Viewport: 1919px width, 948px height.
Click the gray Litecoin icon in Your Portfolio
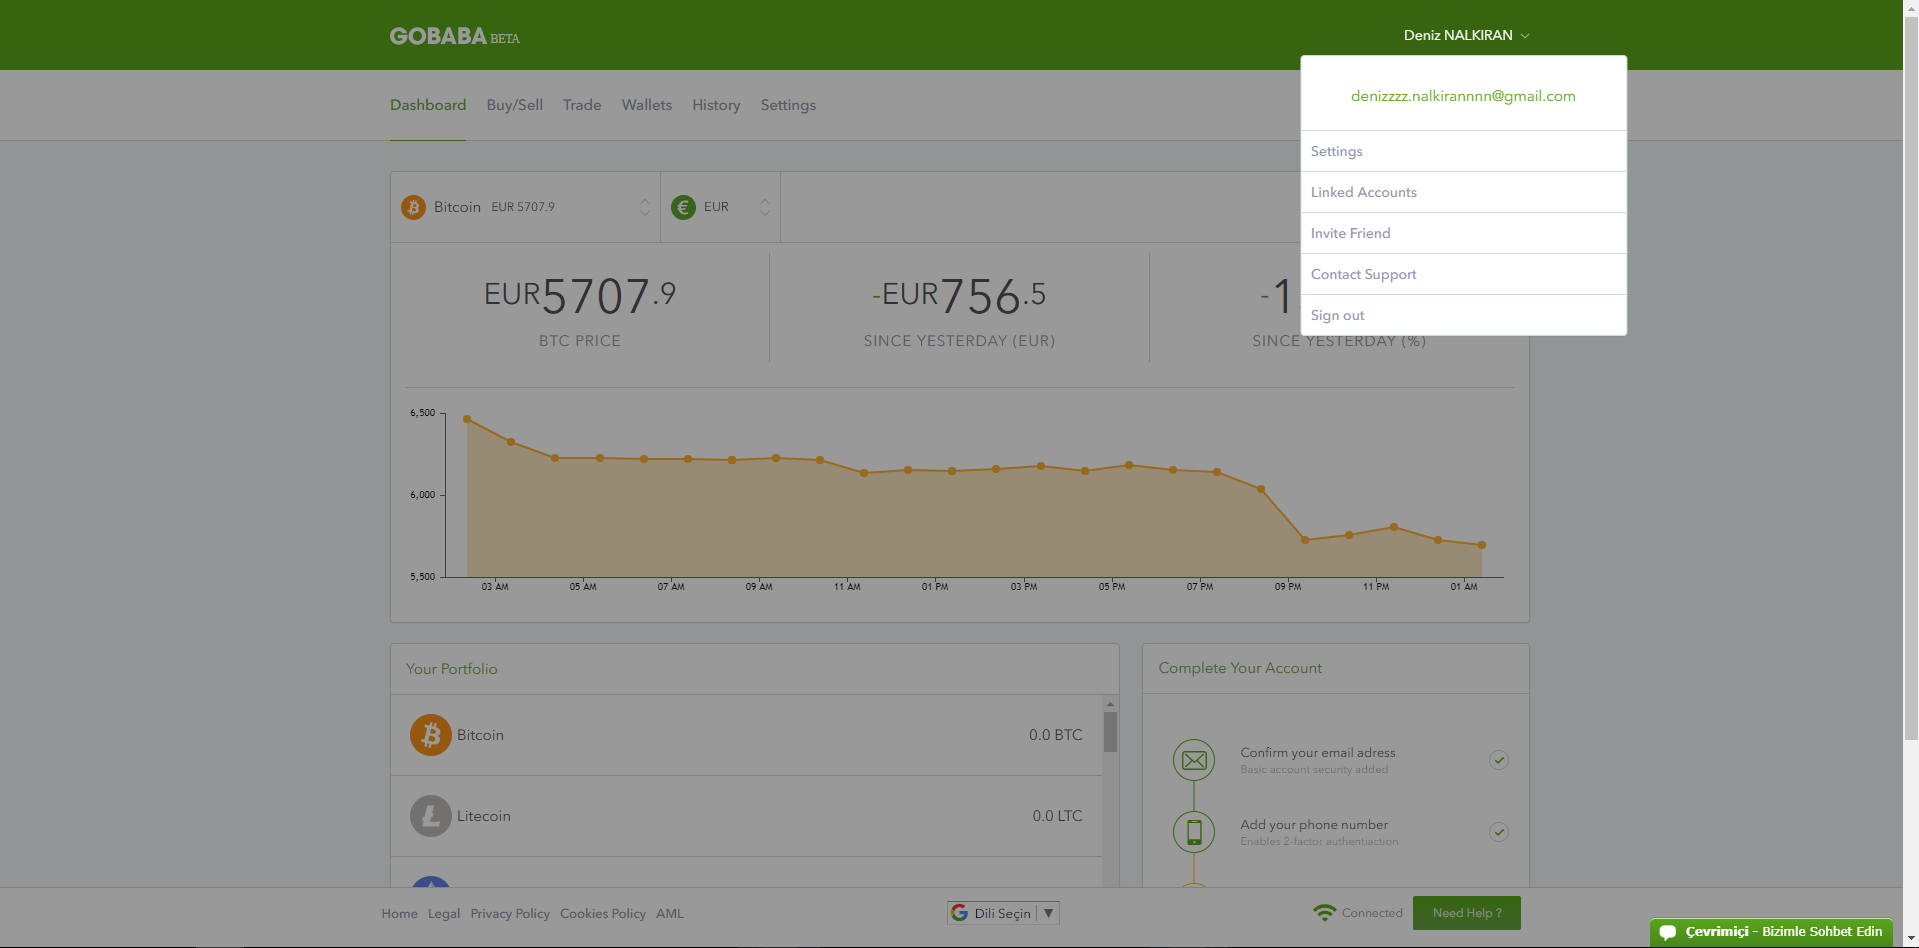coord(431,816)
